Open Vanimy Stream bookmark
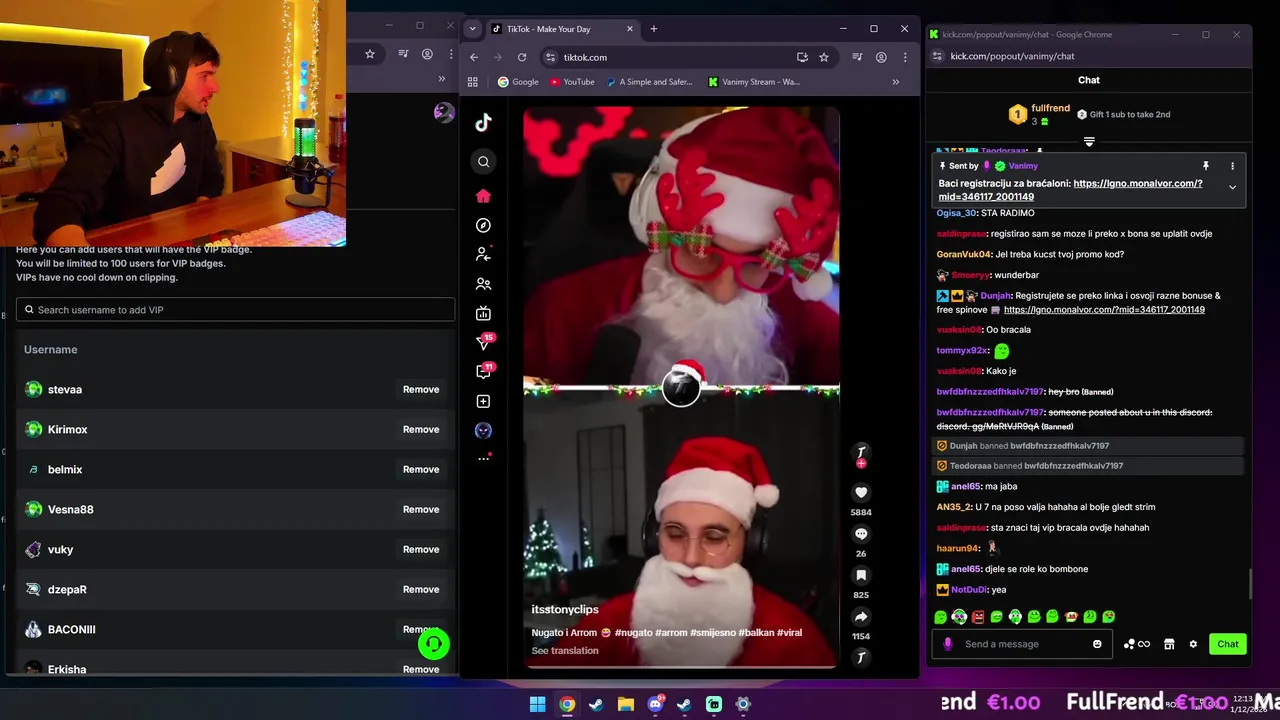 [754, 82]
